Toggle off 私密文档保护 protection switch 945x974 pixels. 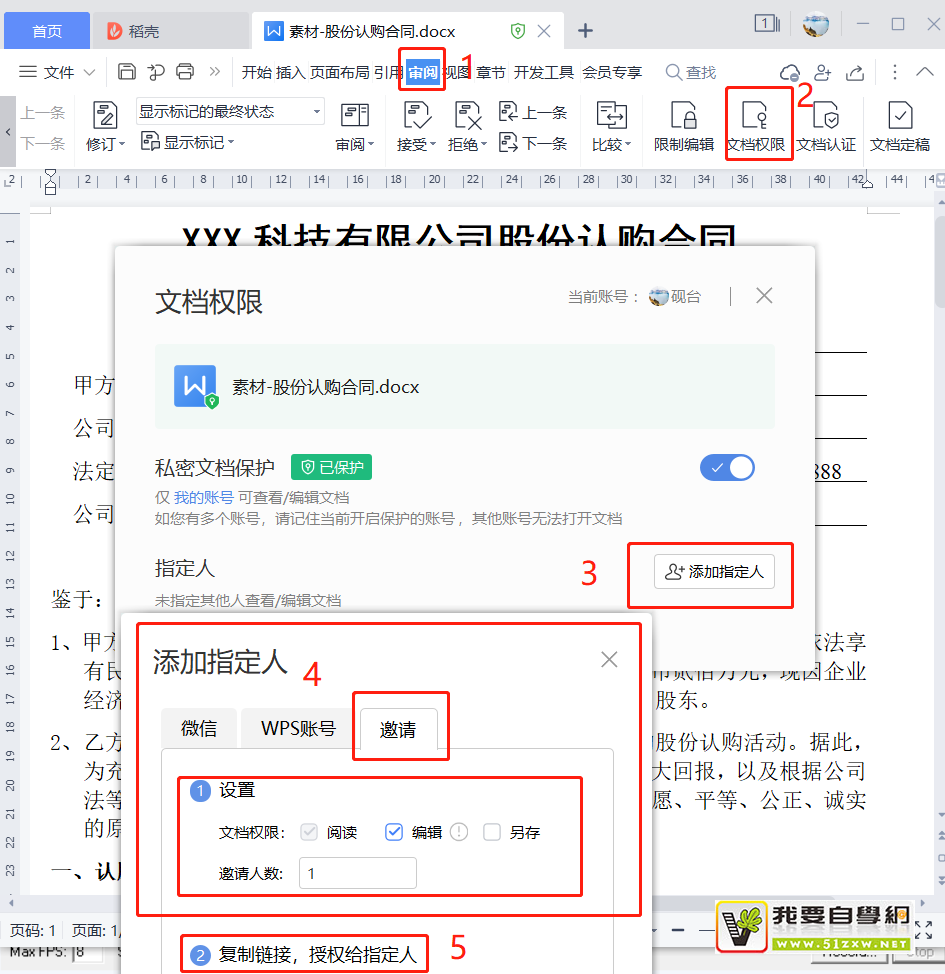click(727, 467)
